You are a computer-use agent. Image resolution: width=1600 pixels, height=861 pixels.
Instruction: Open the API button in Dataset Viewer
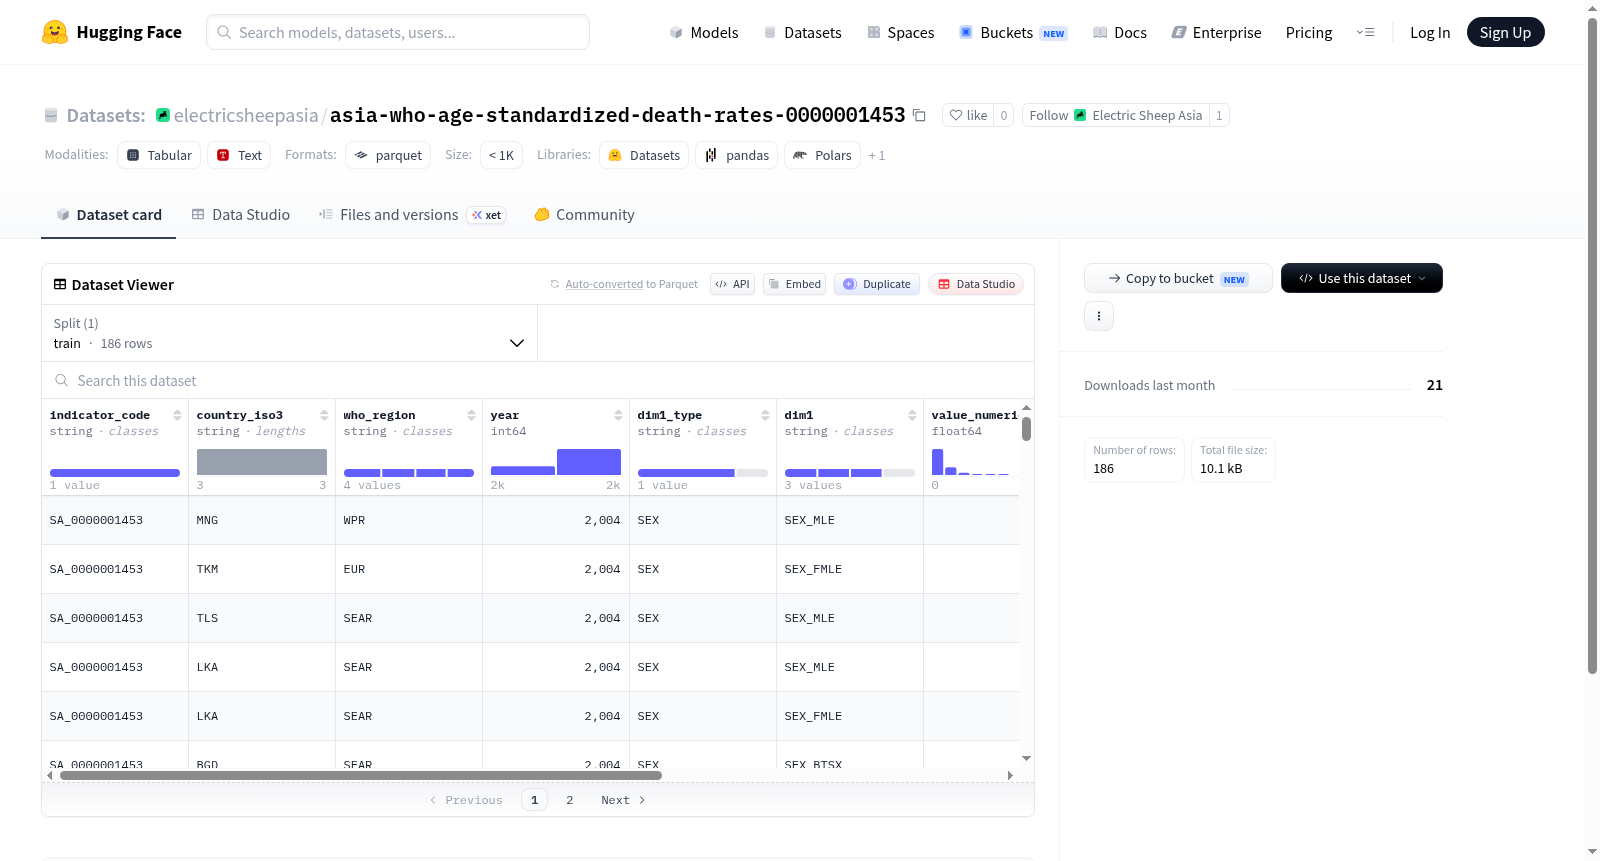click(x=732, y=284)
